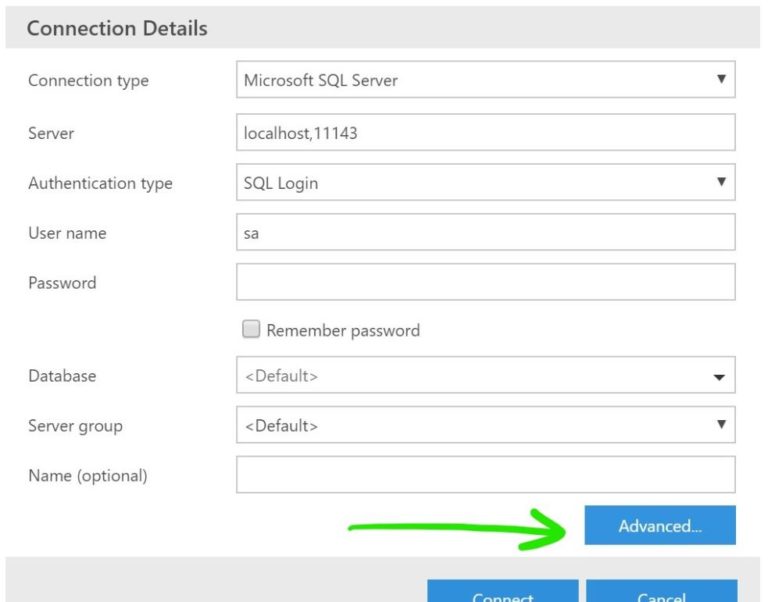Enable the Remember password checkbox
Viewport: 768px width, 602px height.
(251, 329)
